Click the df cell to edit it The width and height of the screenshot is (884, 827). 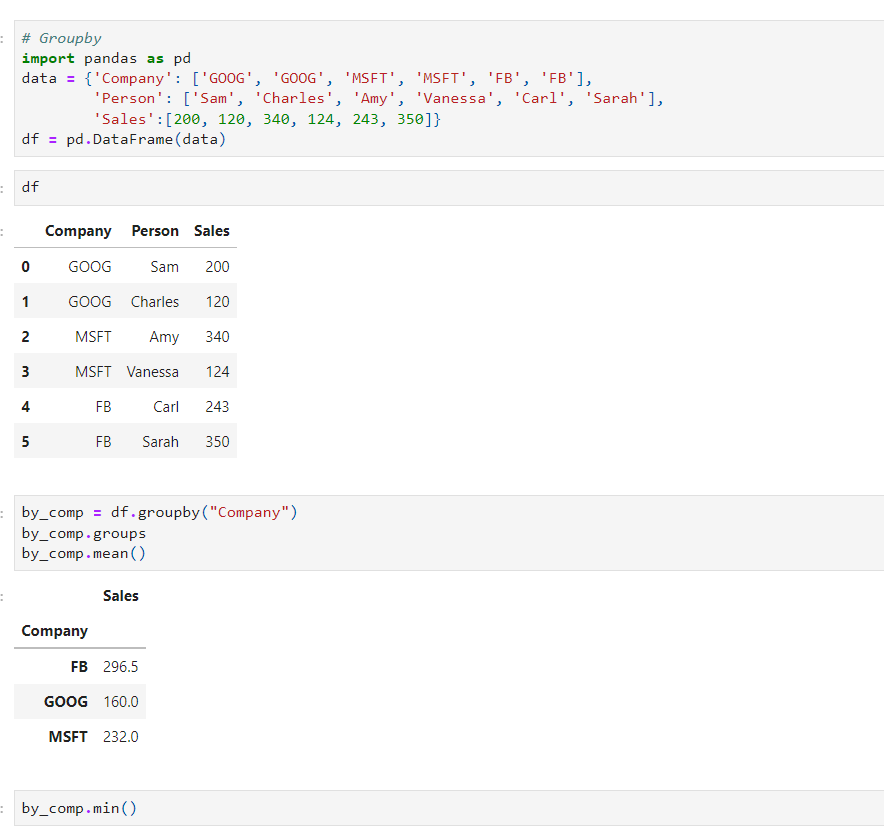tap(30, 187)
